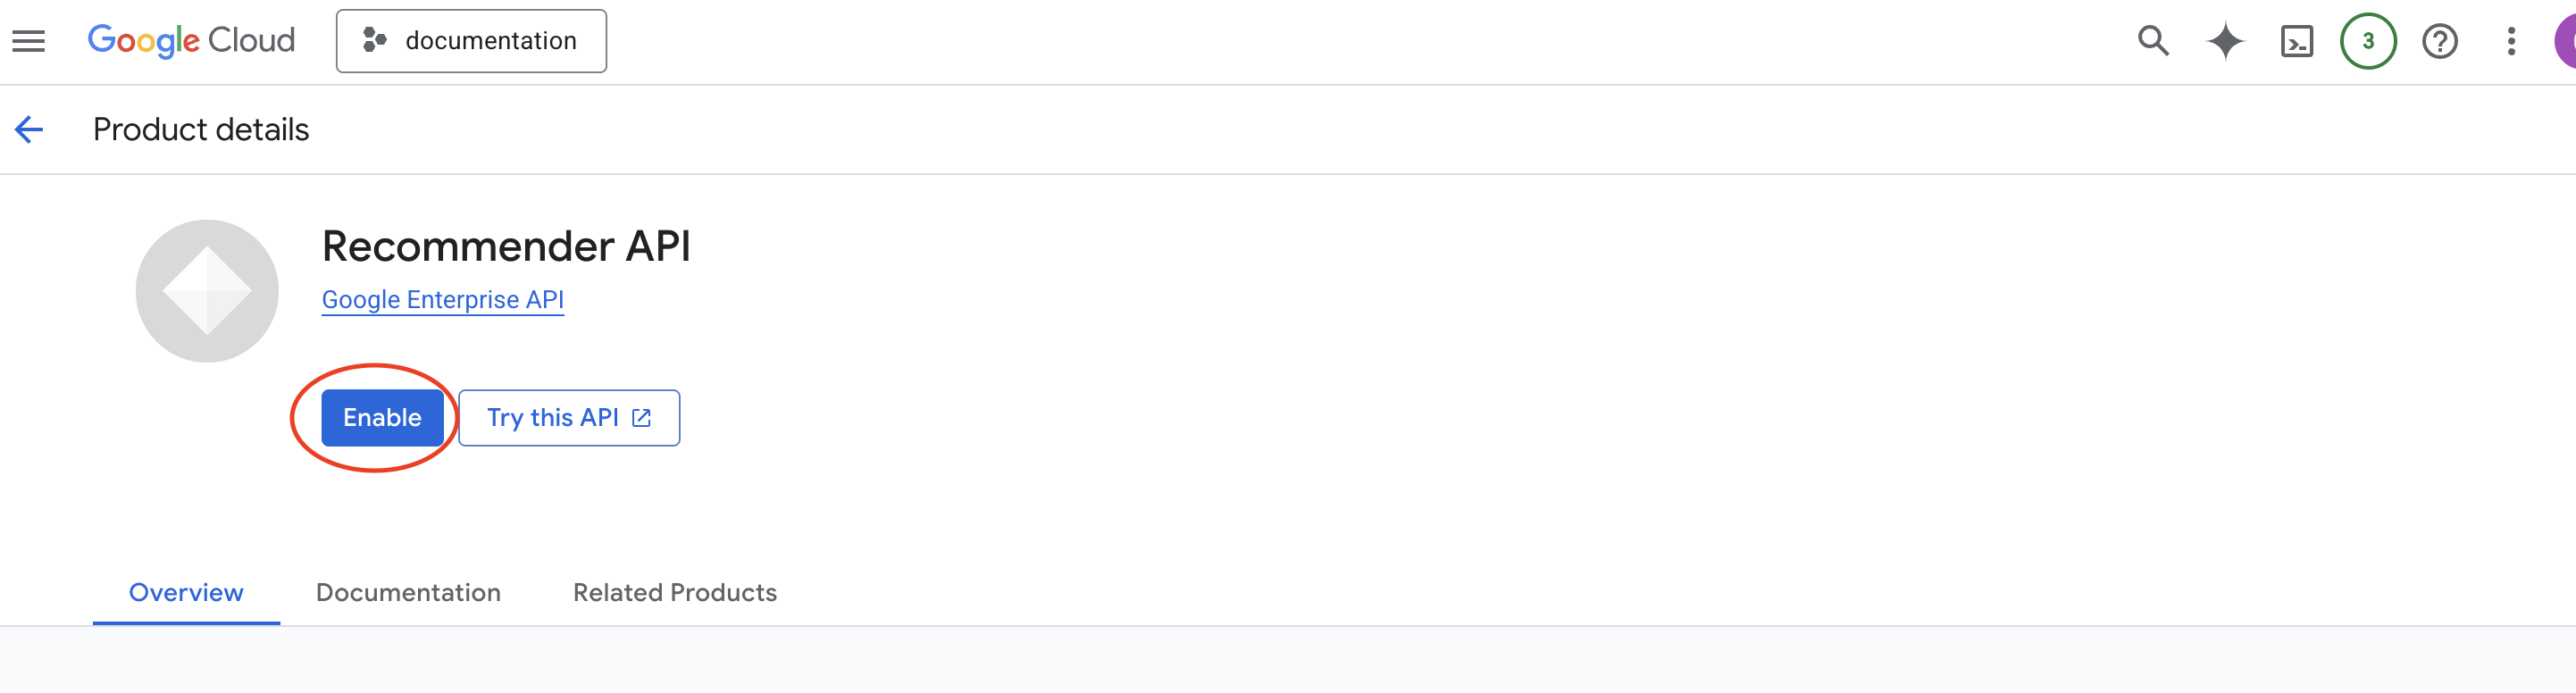Open Try this API in new window
The width and height of the screenshot is (2576, 693).
point(567,417)
